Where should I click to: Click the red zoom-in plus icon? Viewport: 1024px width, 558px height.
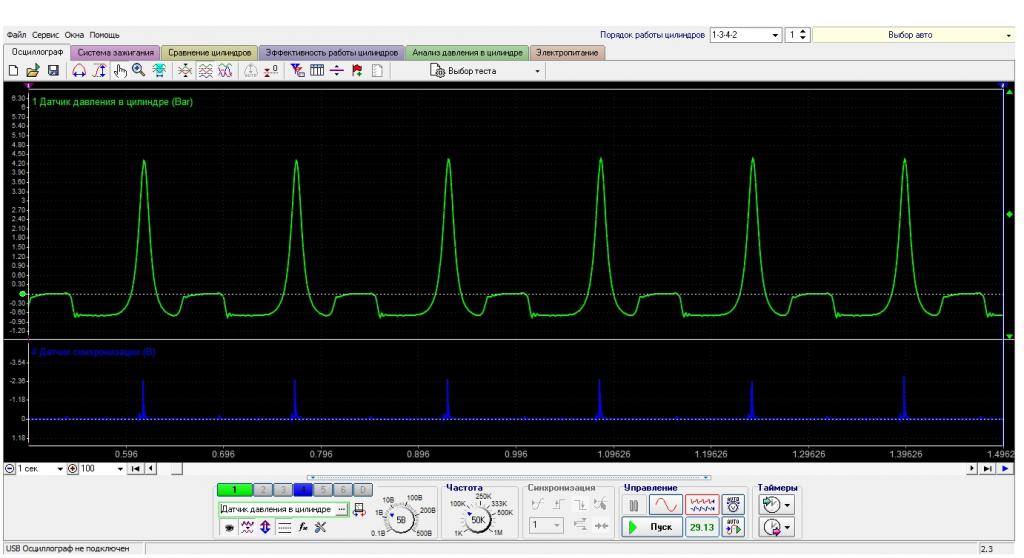coord(72,468)
